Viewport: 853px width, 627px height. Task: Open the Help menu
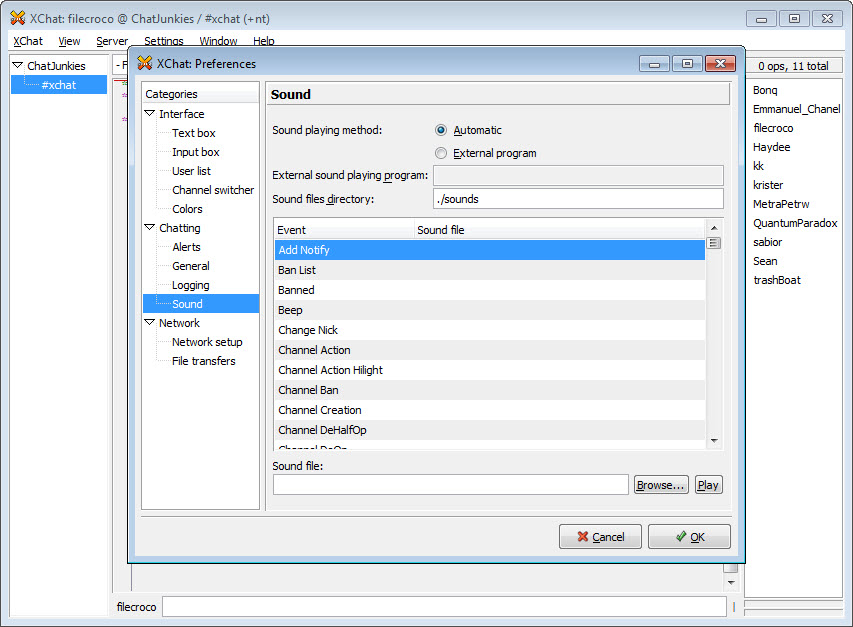coord(263,41)
